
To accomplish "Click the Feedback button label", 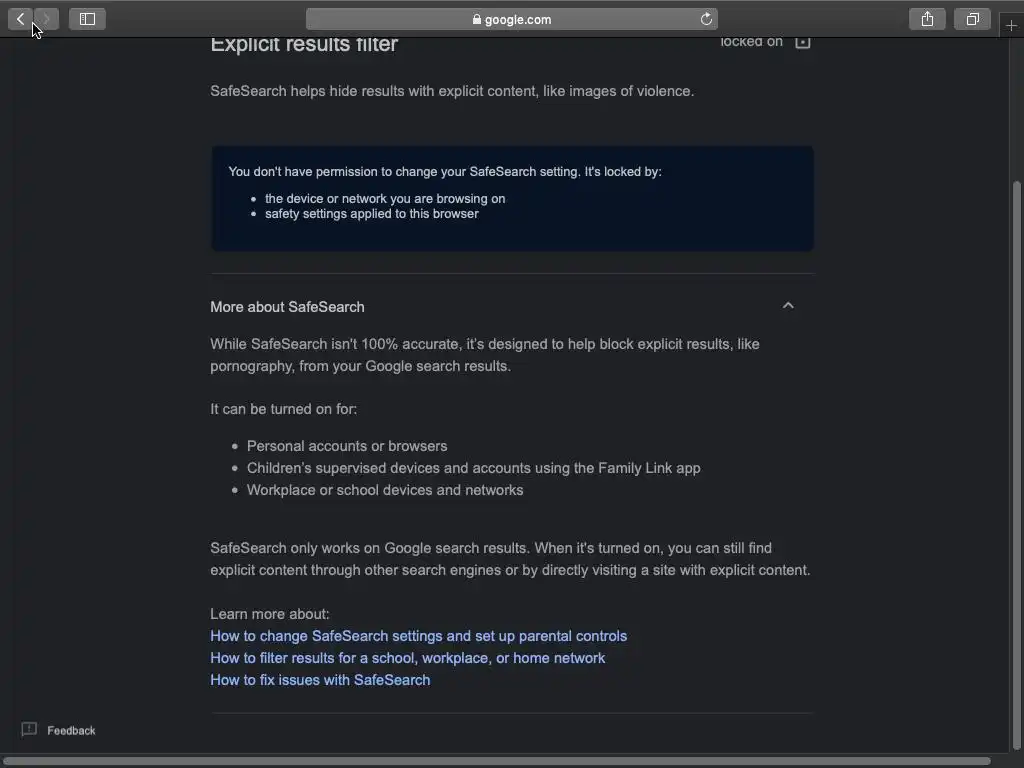I will (71, 731).
